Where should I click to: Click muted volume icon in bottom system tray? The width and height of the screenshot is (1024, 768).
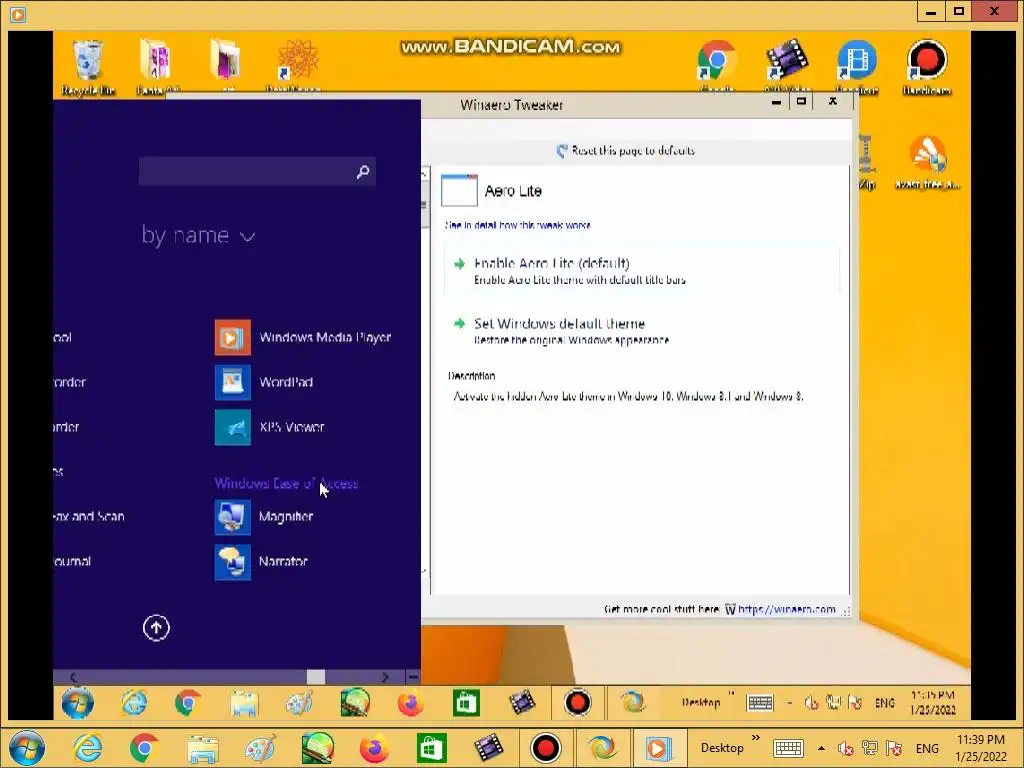point(846,748)
